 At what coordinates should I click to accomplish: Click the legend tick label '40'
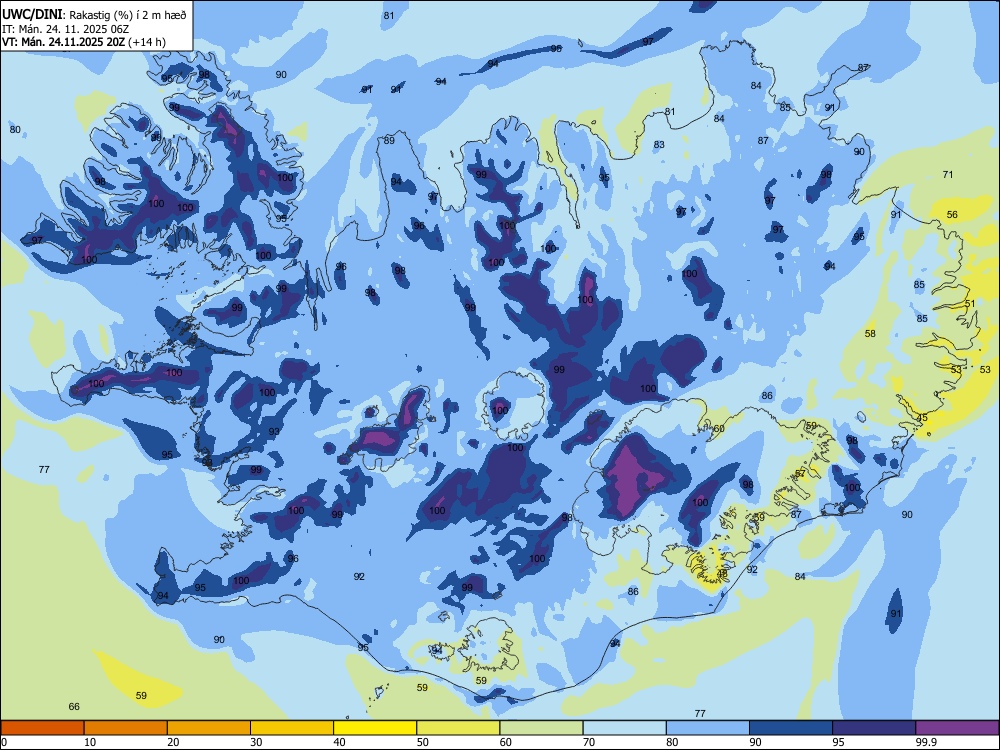coord(340,742)
